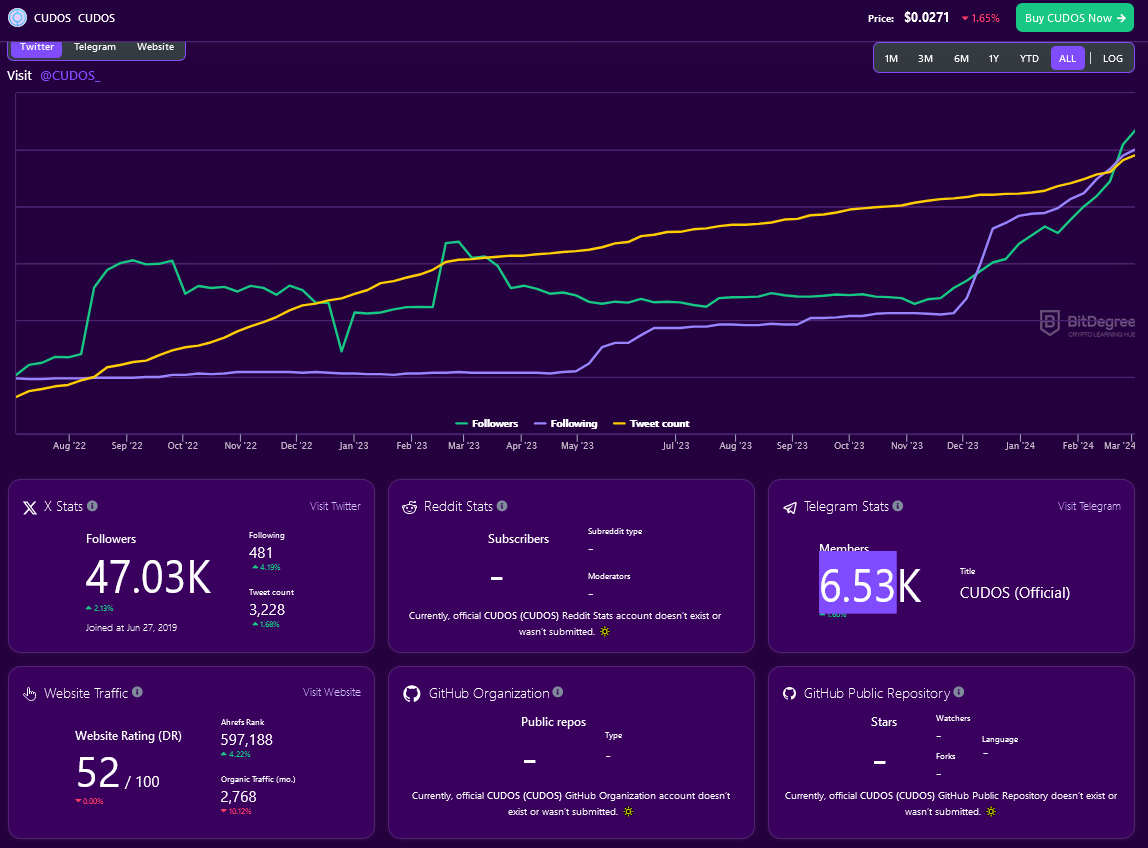Screen dimensions: 1148x848
Task: Select the 3M time range
Action: point(925,59)
